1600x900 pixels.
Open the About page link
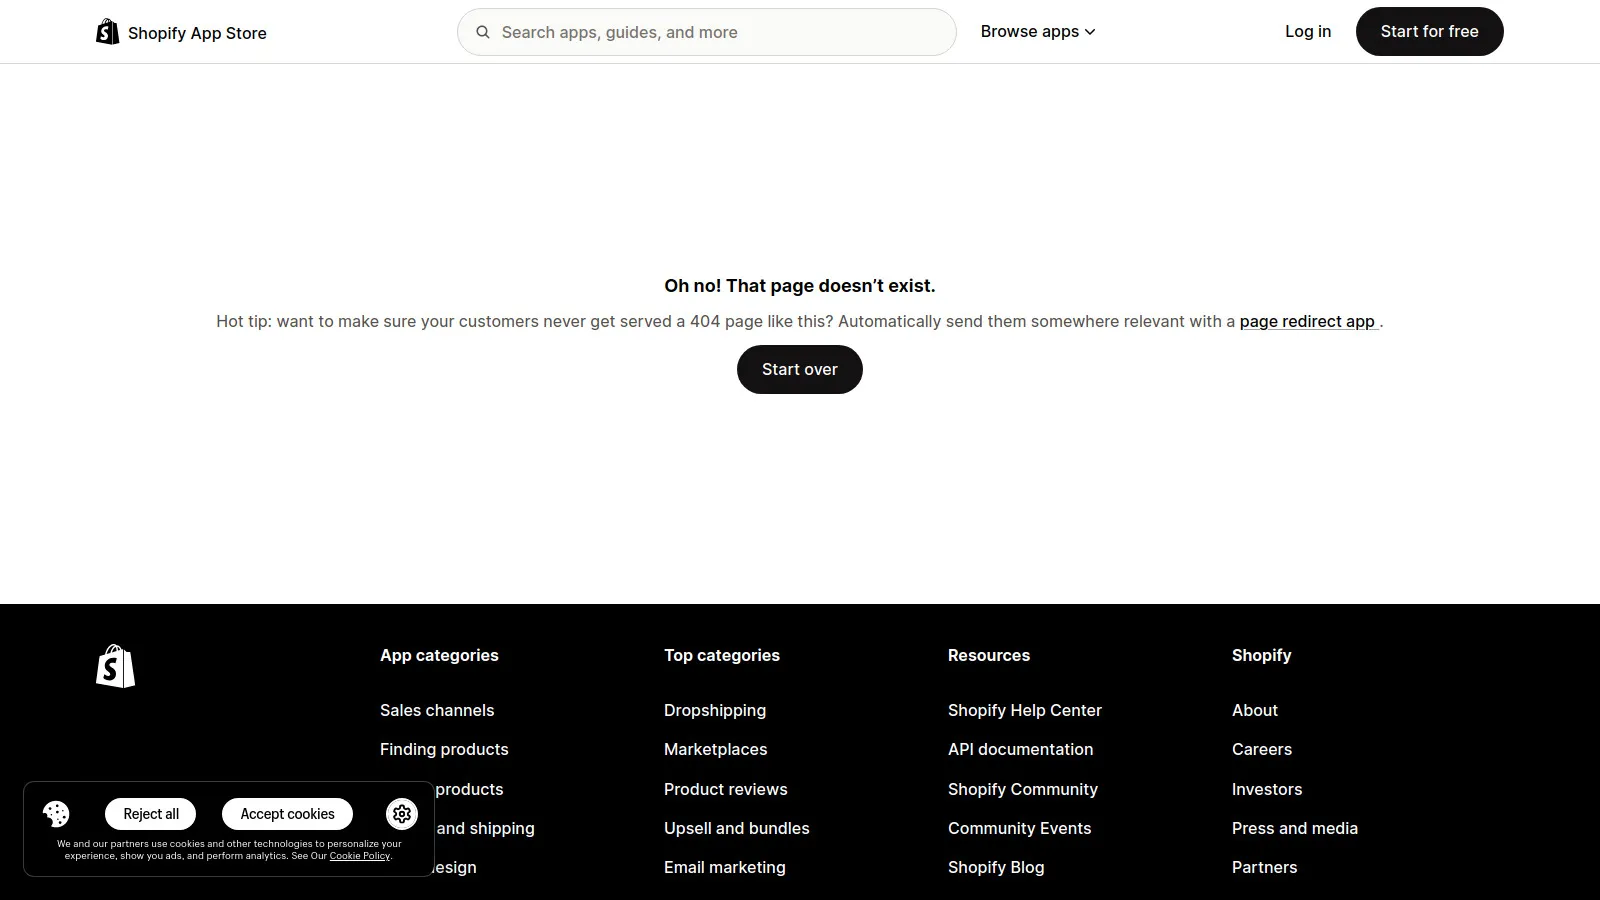[x=1254, y=710]
